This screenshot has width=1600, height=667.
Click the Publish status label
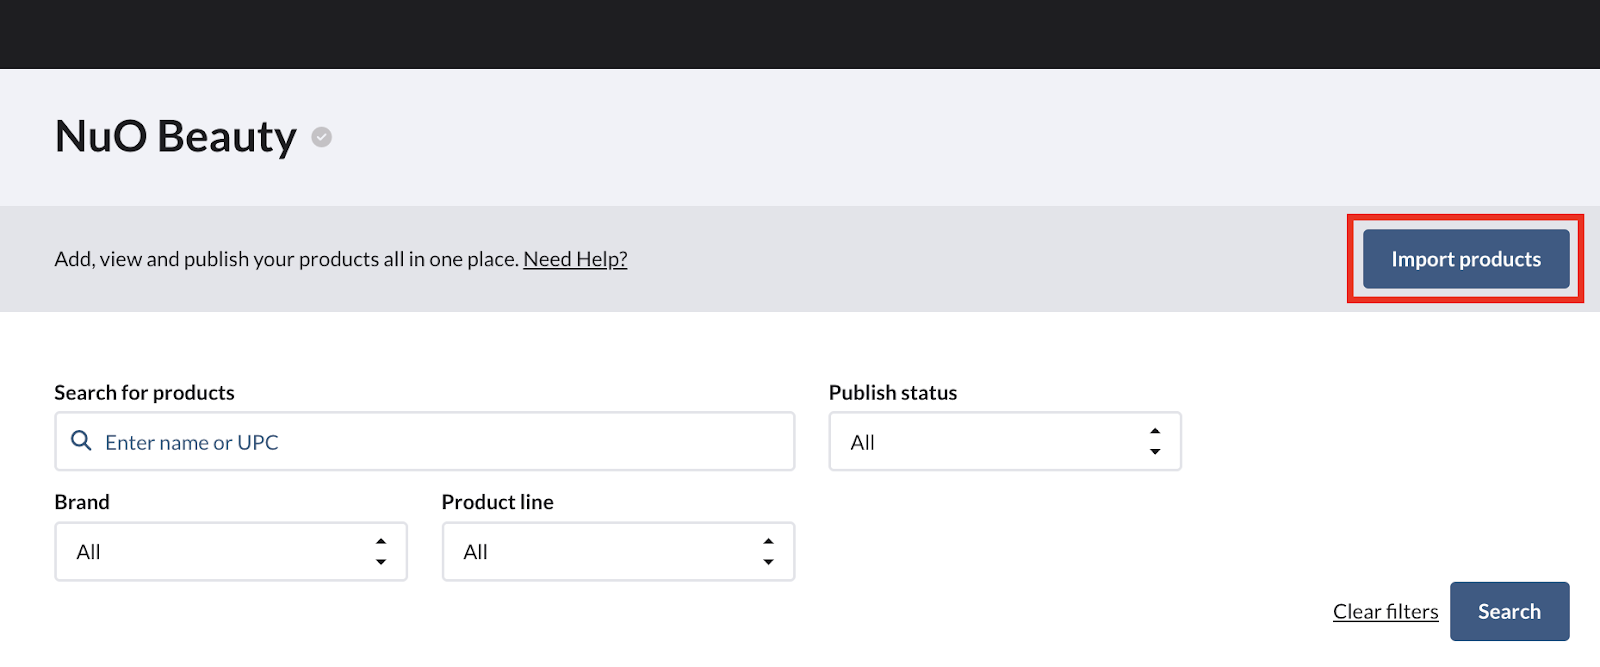click(x=893, y=392)
